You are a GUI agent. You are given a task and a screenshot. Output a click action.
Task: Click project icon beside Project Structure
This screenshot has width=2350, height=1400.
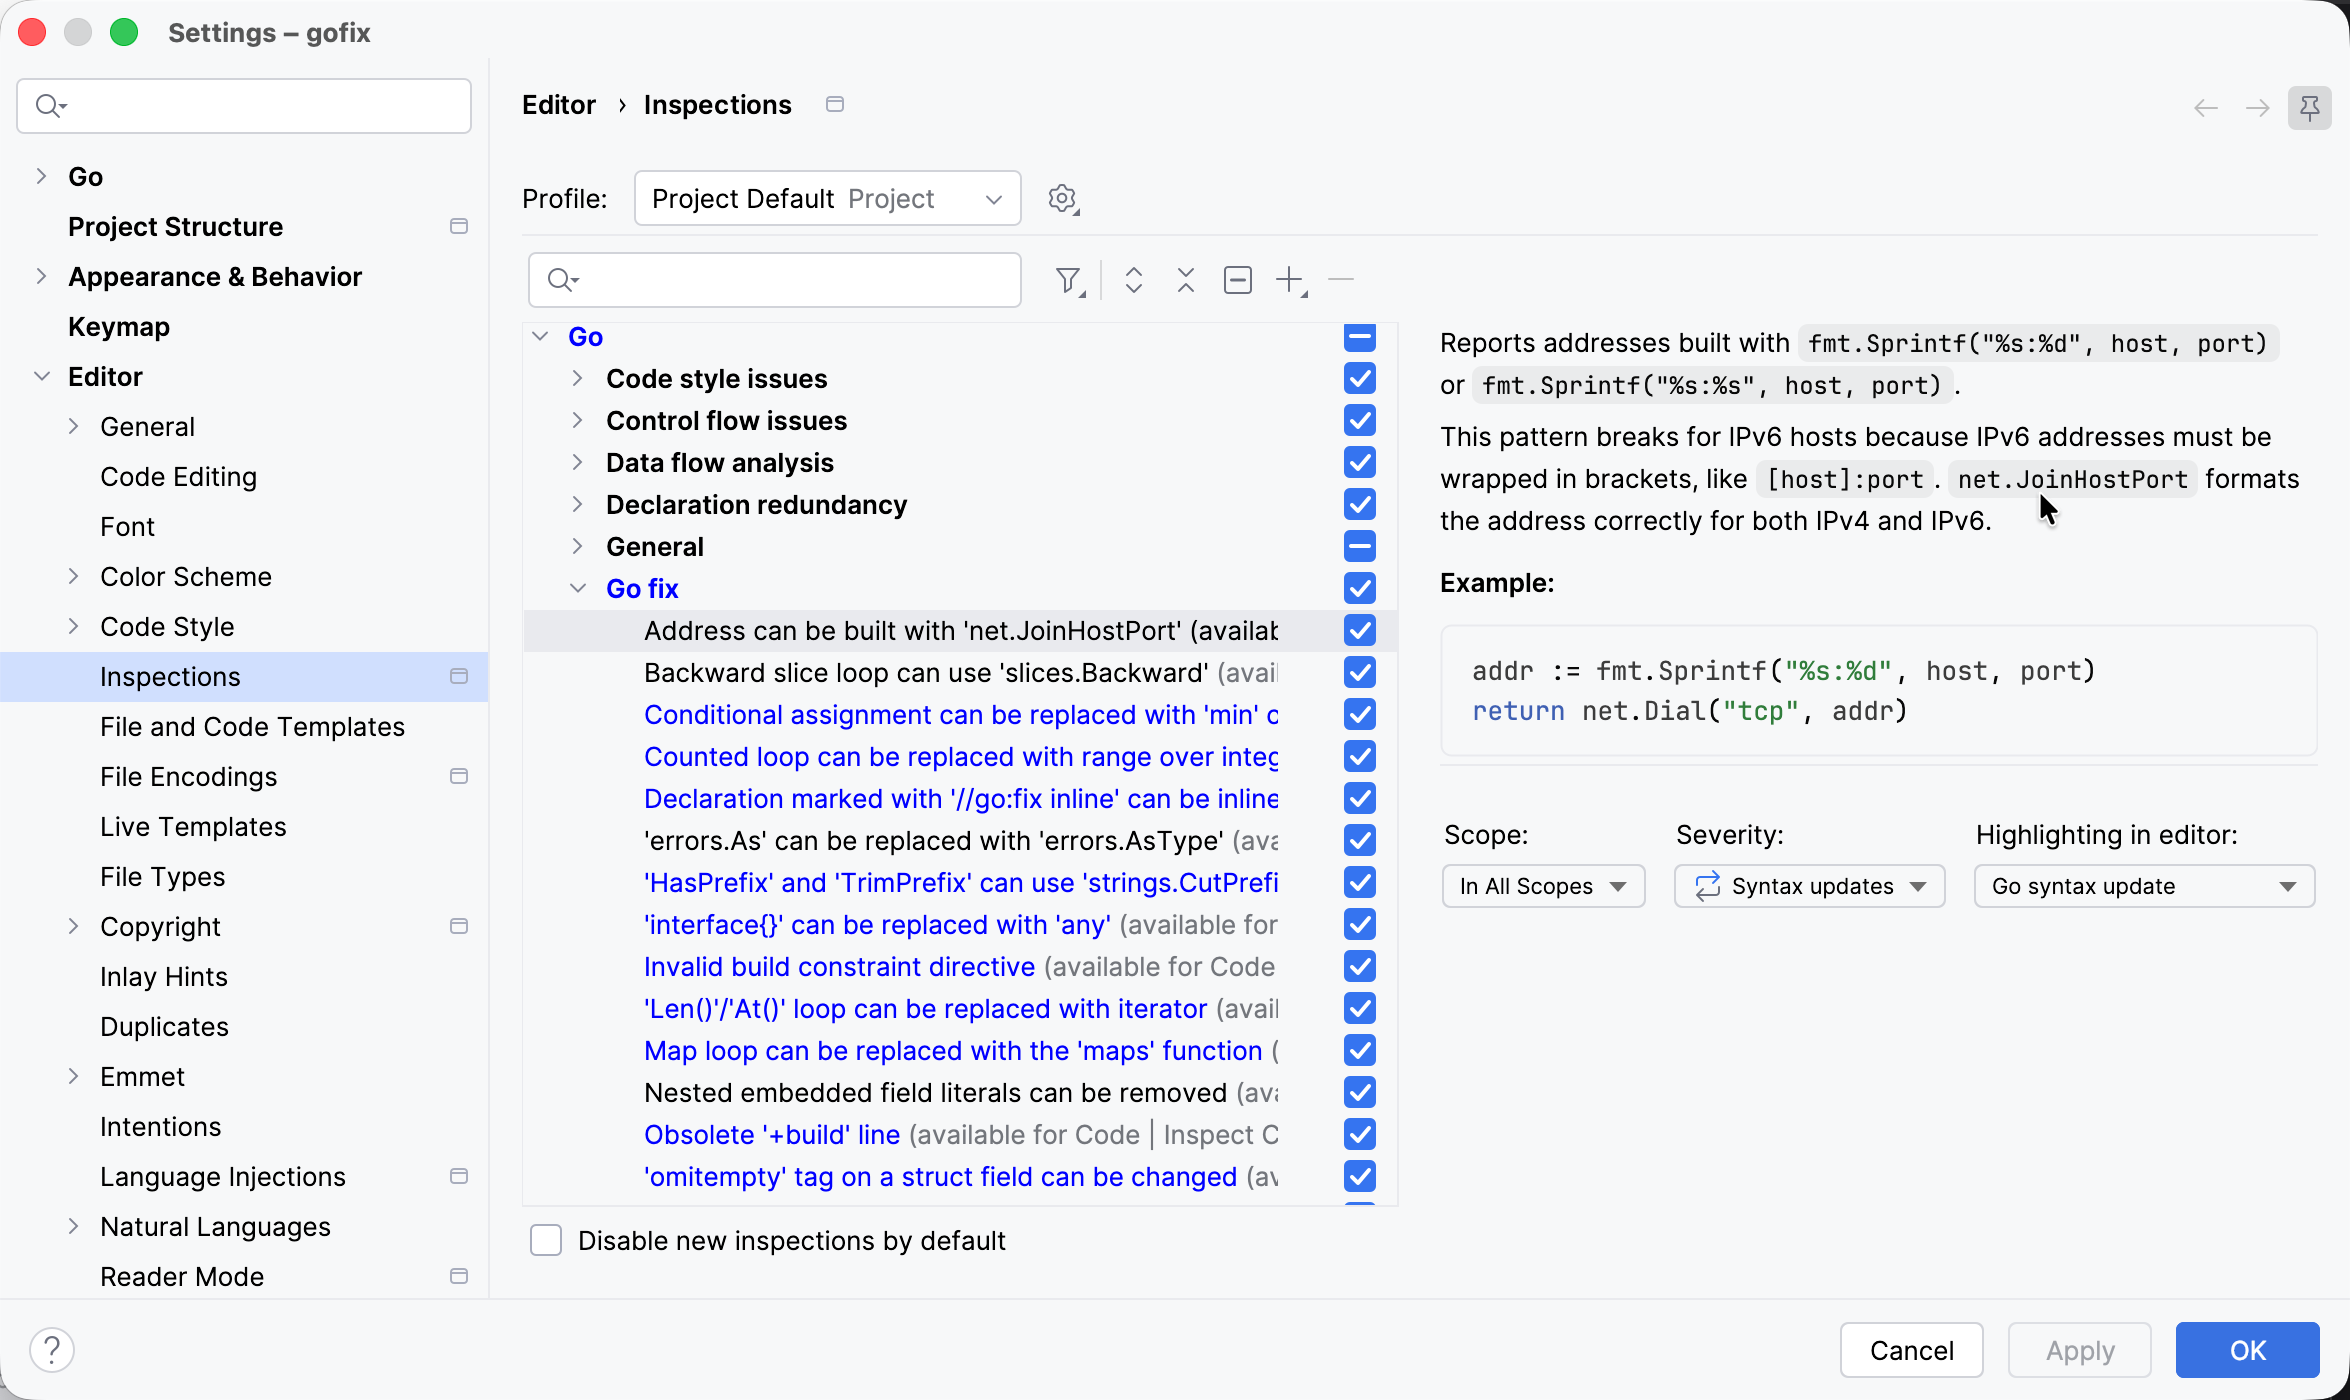(x=459, y=226)
